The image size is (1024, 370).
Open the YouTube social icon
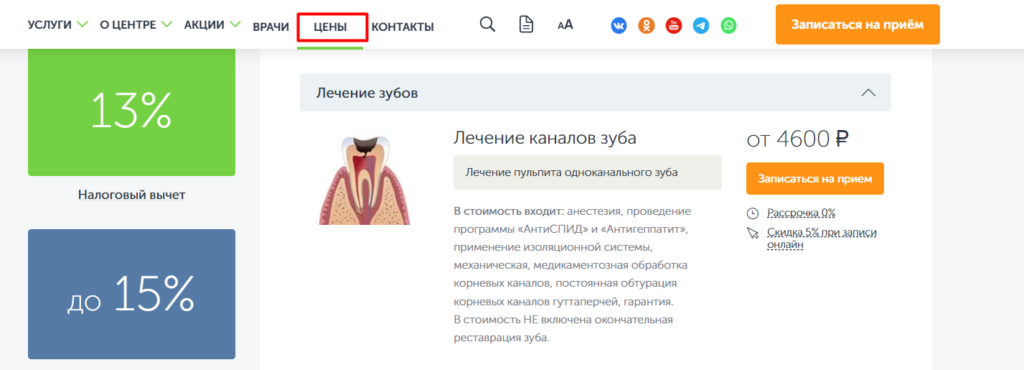[674, 25]
